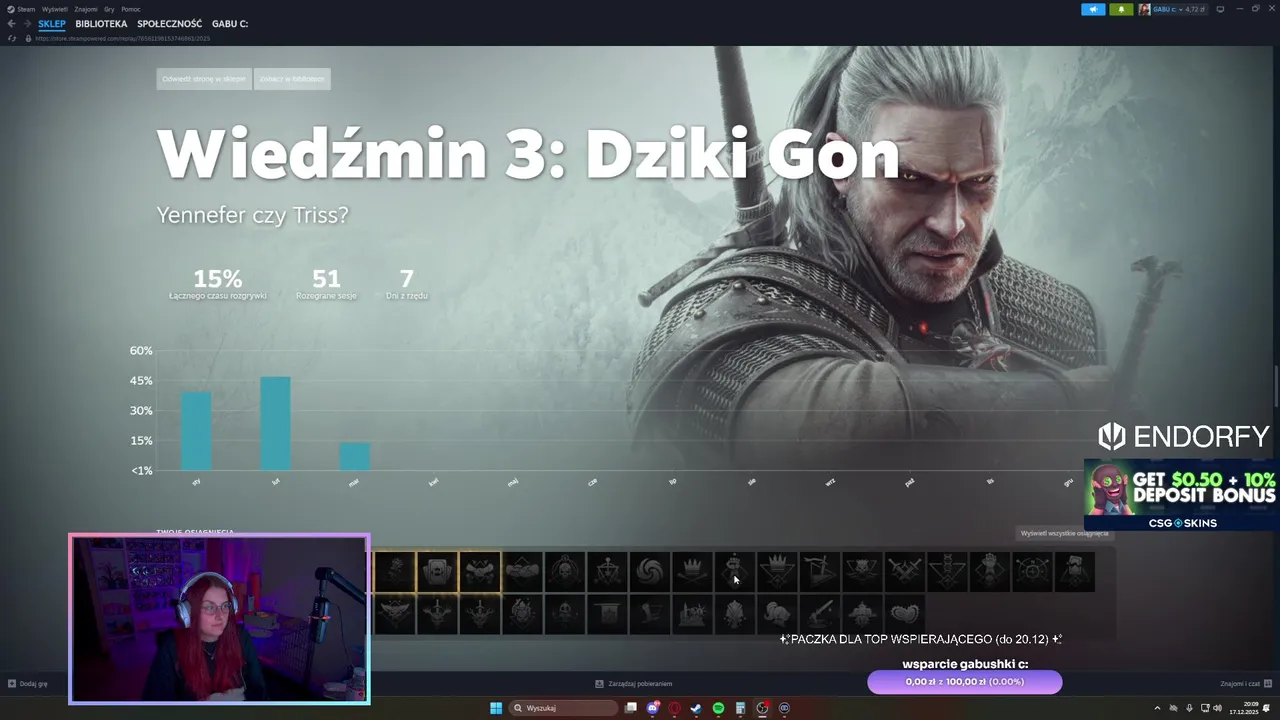Select the swirl achievement icon

click(650, 572)
